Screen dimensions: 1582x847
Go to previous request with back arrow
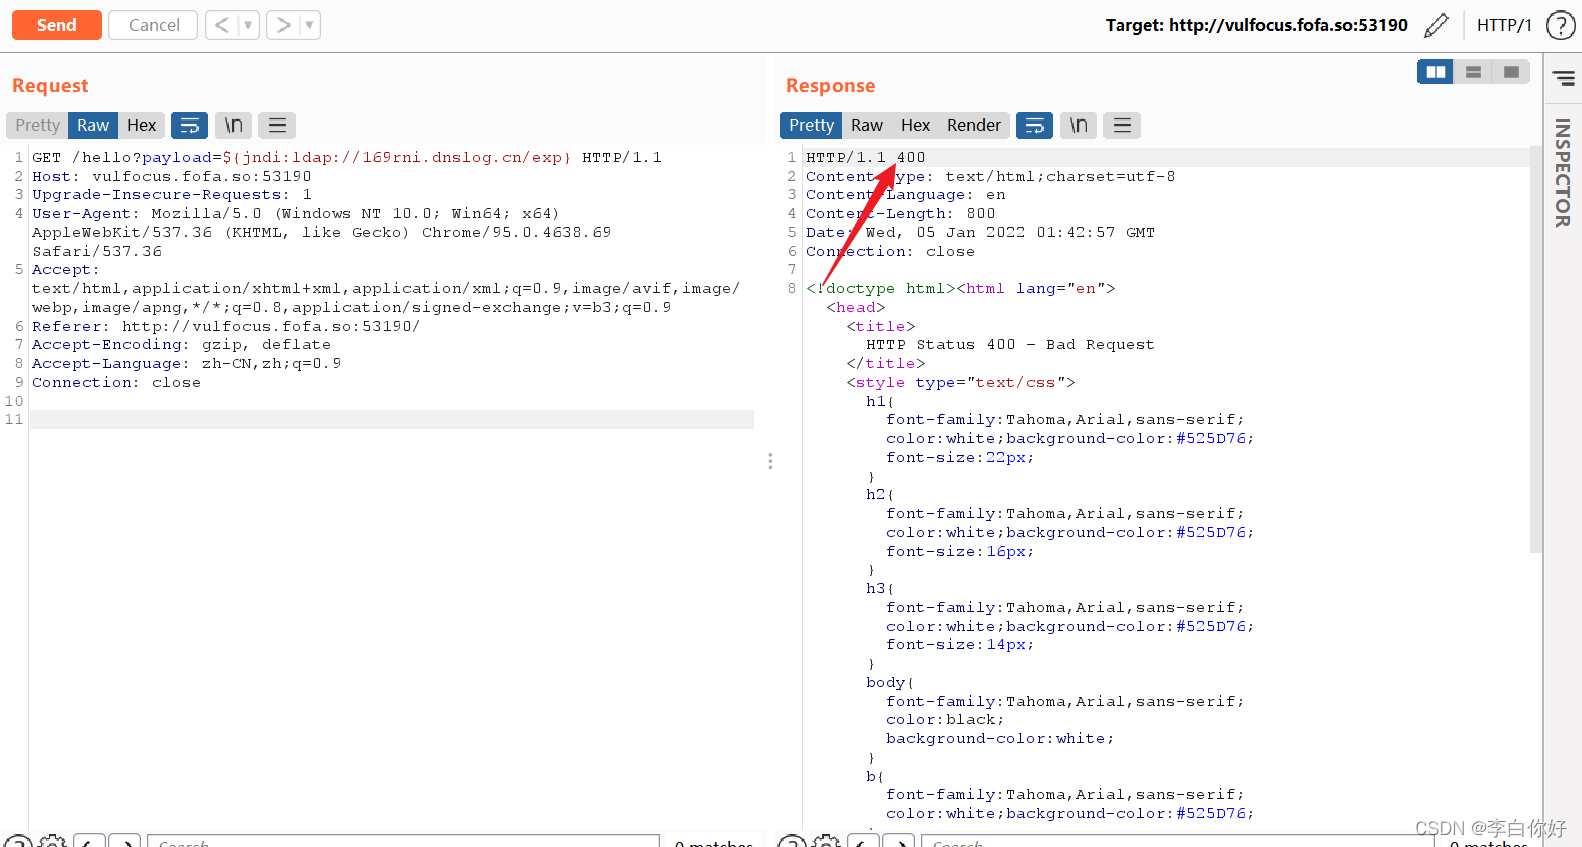click(222, 25)
